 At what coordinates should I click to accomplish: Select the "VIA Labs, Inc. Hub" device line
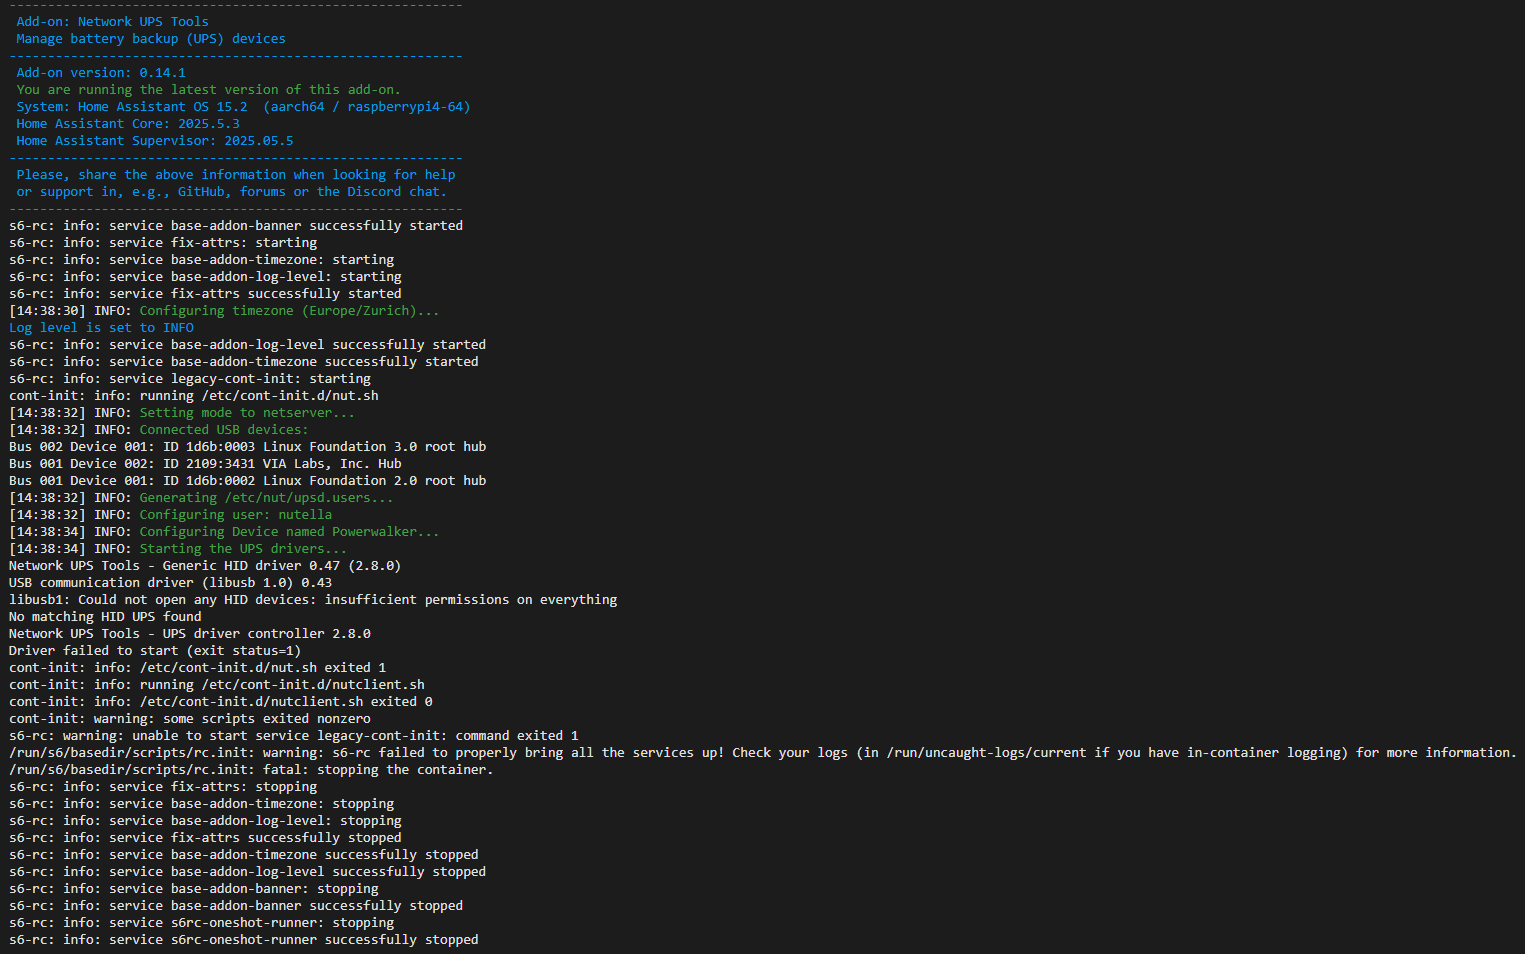(205, 463)
